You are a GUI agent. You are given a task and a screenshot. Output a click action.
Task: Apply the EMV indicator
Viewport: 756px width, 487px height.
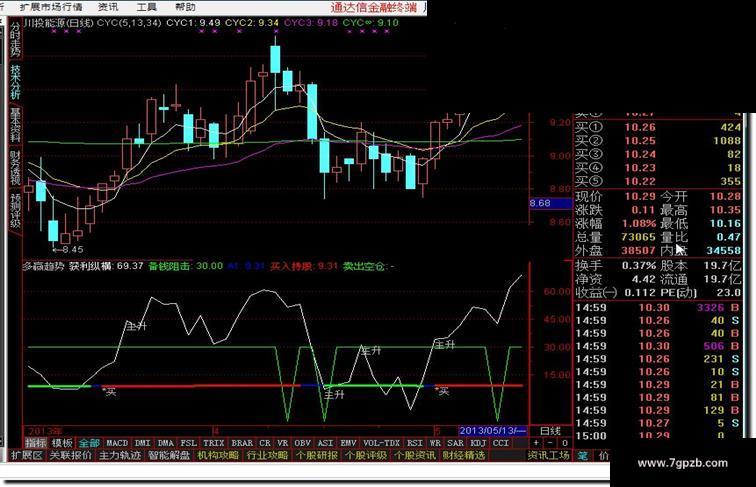349,443
